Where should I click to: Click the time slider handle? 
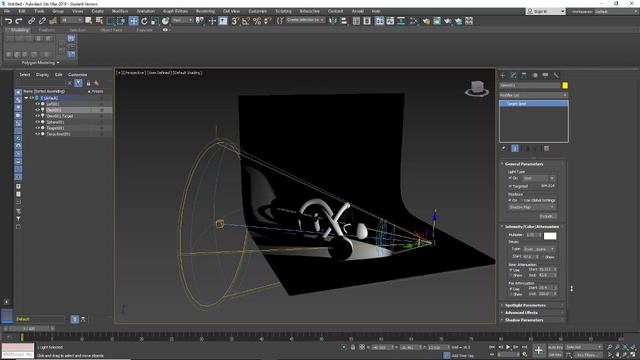point(29,329)
